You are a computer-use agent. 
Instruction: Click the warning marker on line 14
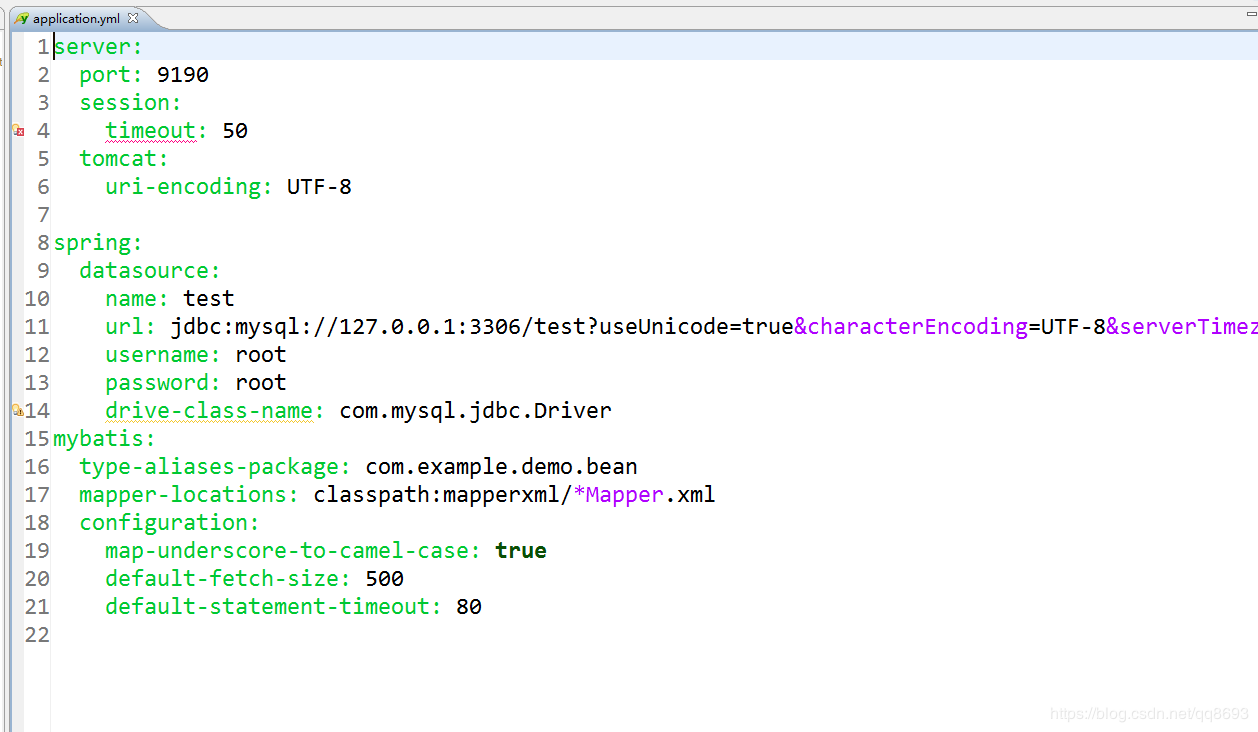tap(17, 410)
